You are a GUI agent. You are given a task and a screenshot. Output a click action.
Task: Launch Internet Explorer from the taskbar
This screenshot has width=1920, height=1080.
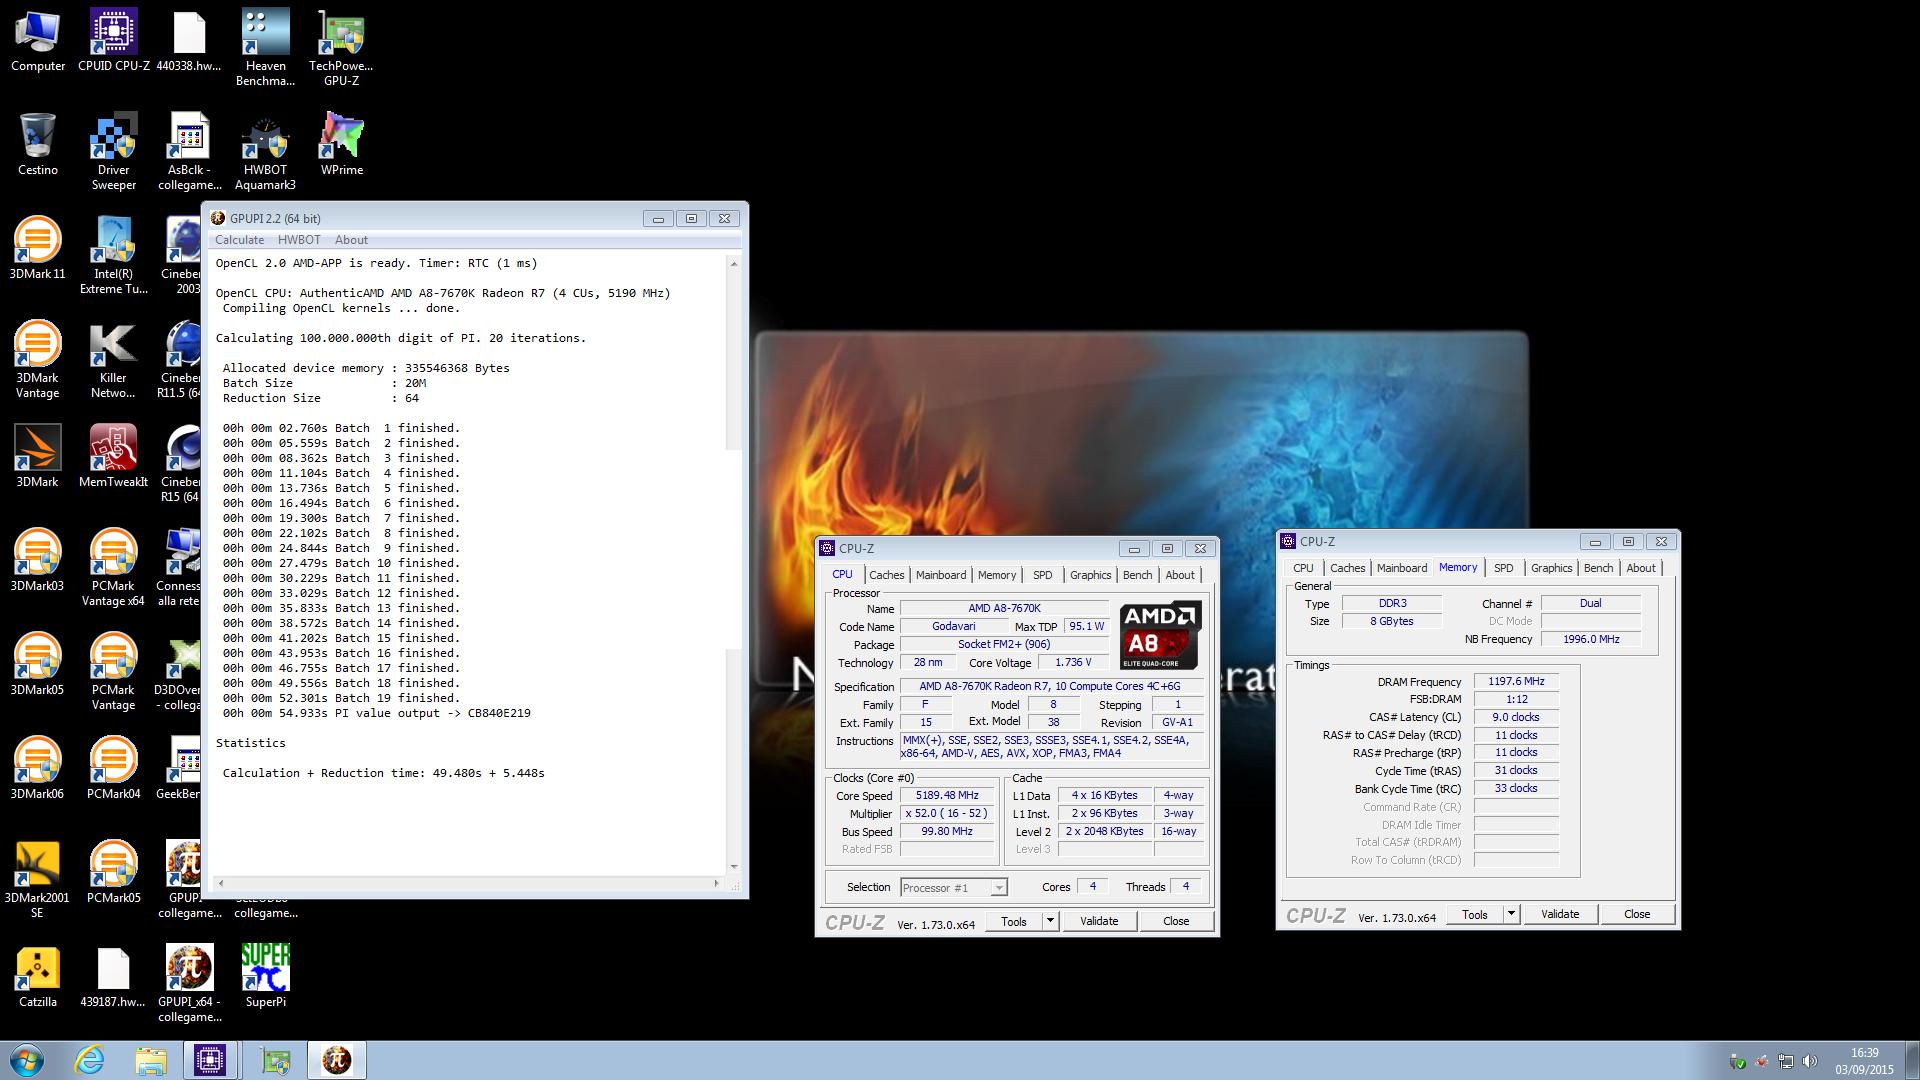(x=90, y=1060)
